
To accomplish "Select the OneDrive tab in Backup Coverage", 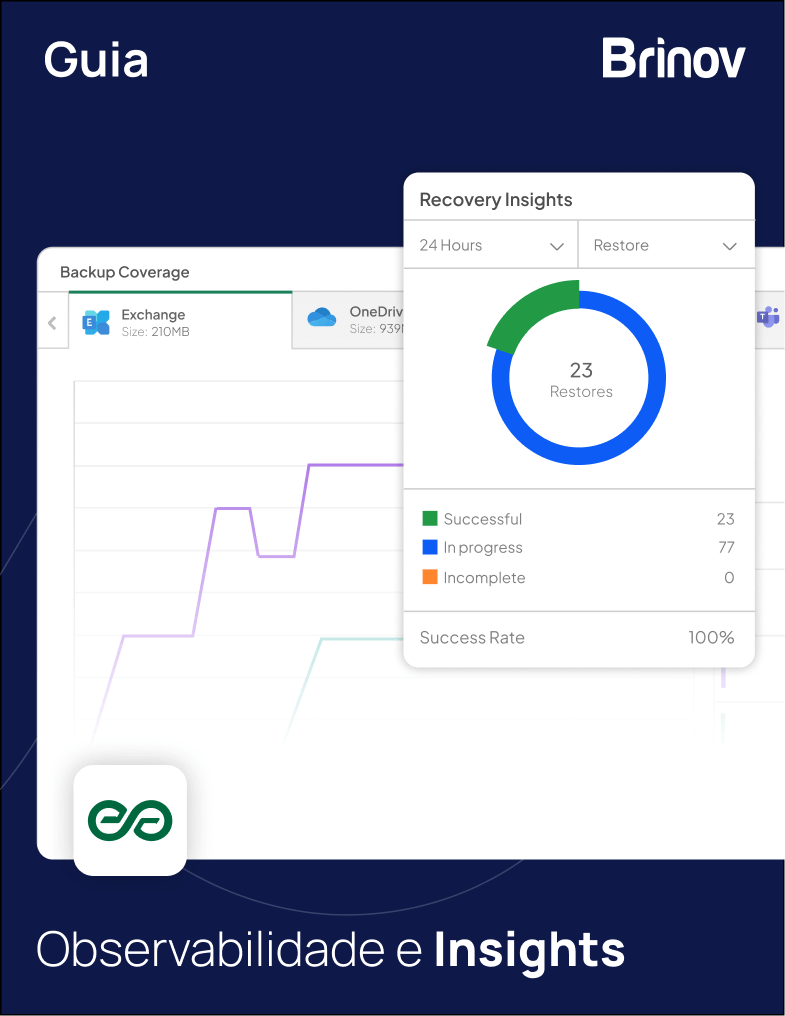I will click(348, 320).
